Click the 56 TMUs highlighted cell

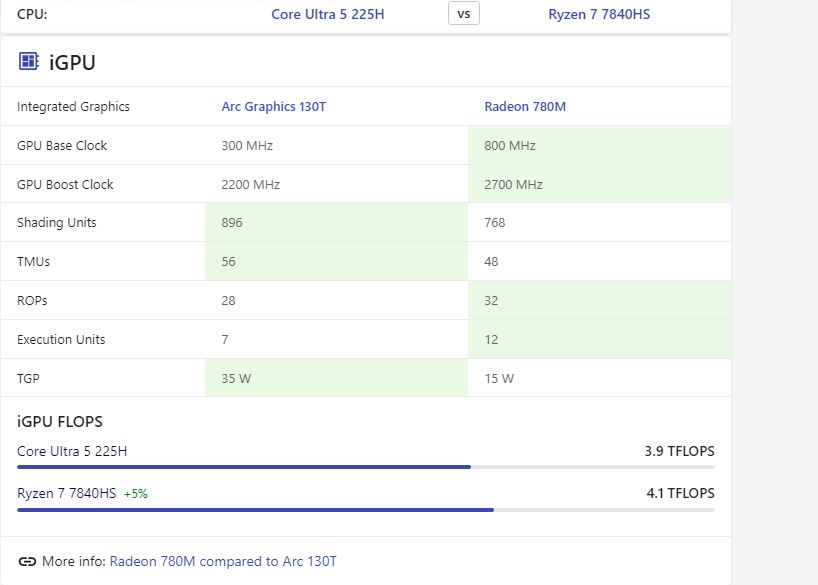(x=336, y=262)
